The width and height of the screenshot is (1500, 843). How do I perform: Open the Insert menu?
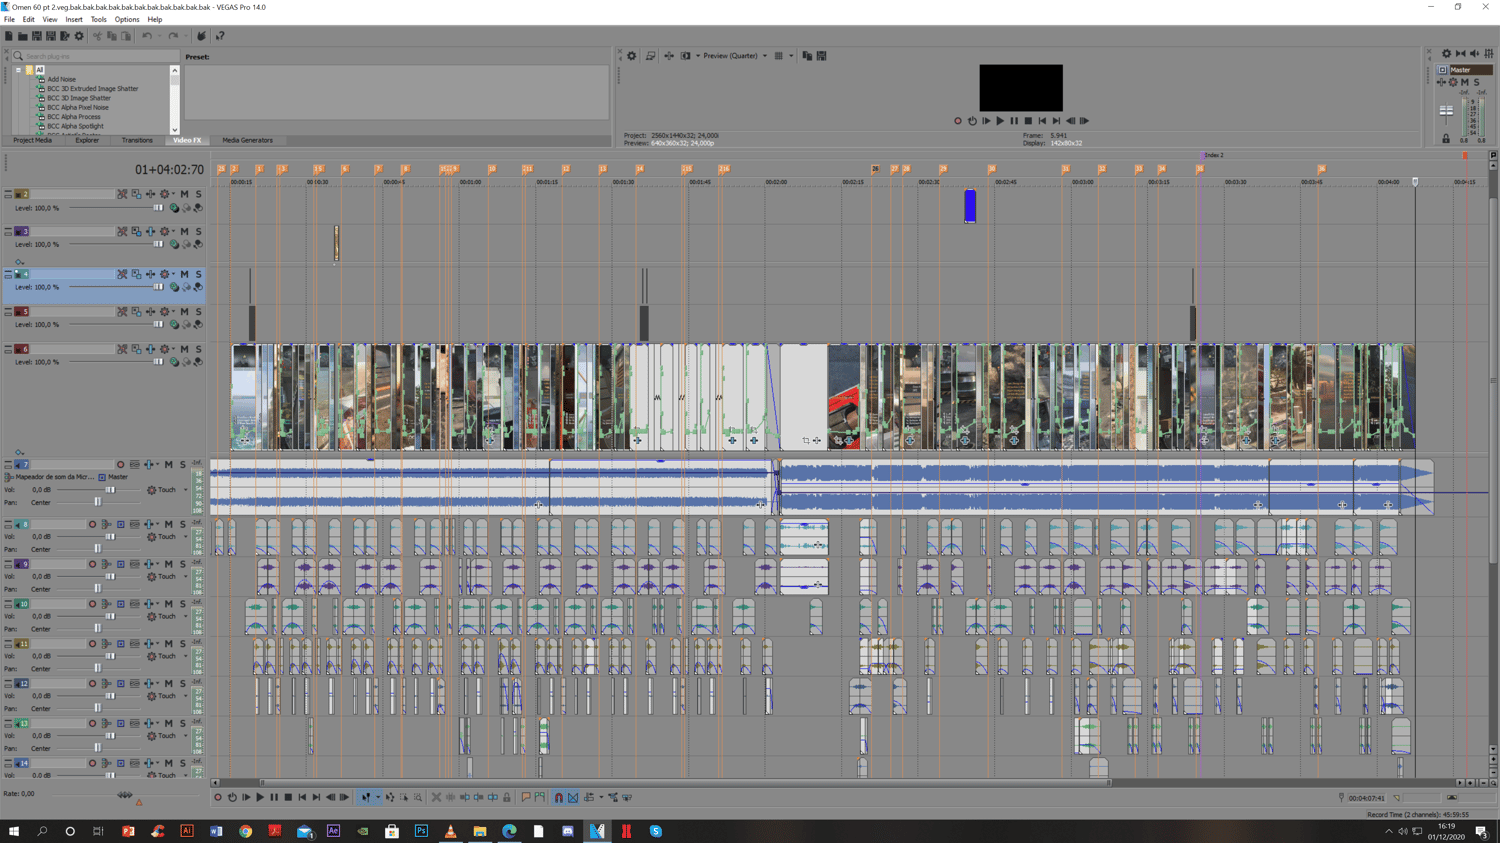click(x=74, y=19)
